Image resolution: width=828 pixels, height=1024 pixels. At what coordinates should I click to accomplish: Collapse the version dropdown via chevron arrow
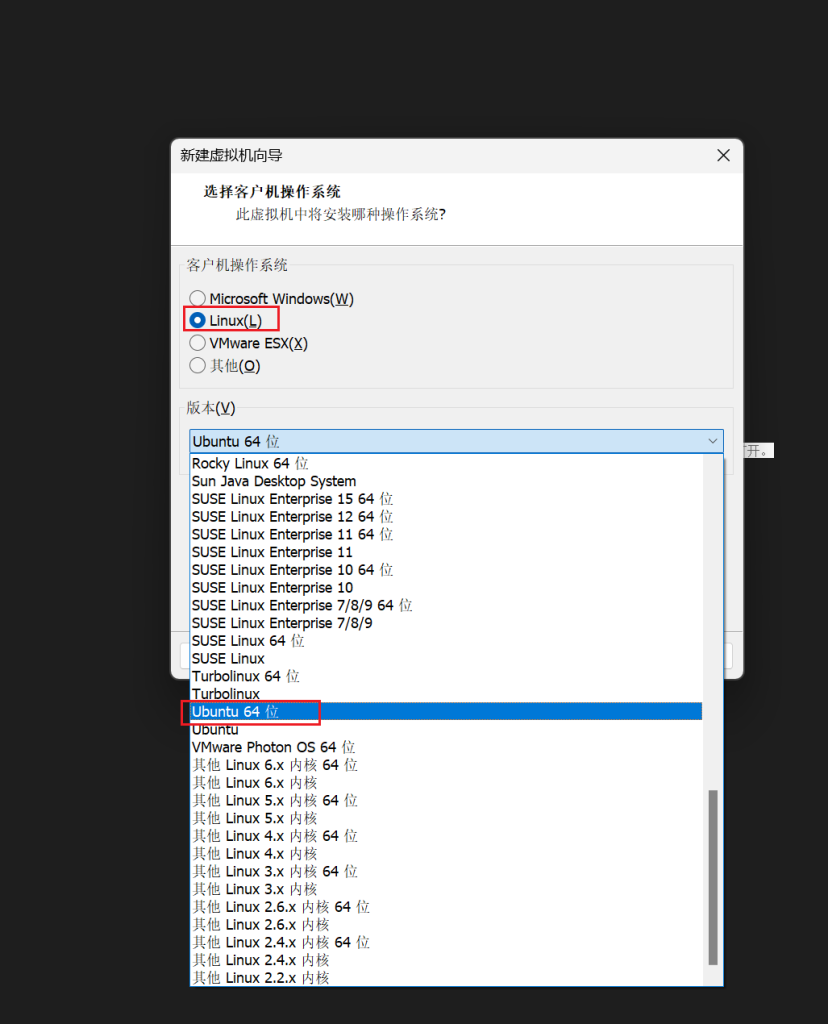(712, 441)
